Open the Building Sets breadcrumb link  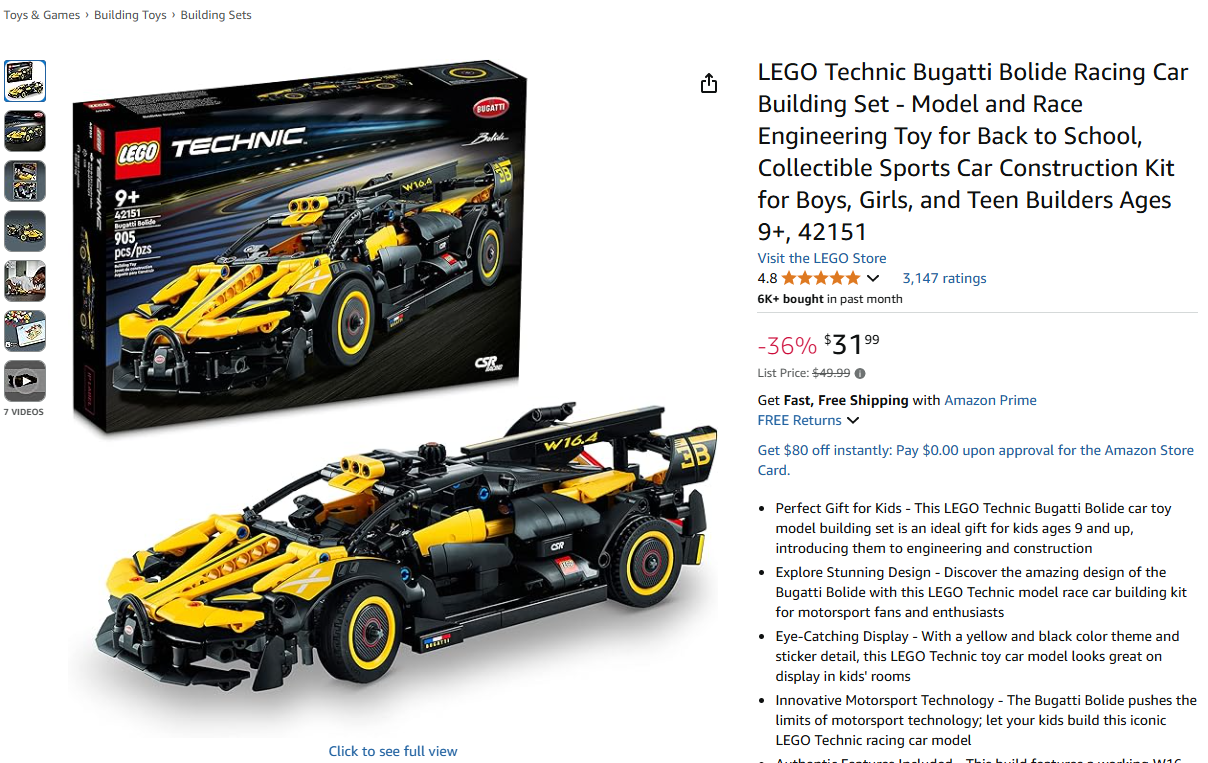click(x=216, y=15)
